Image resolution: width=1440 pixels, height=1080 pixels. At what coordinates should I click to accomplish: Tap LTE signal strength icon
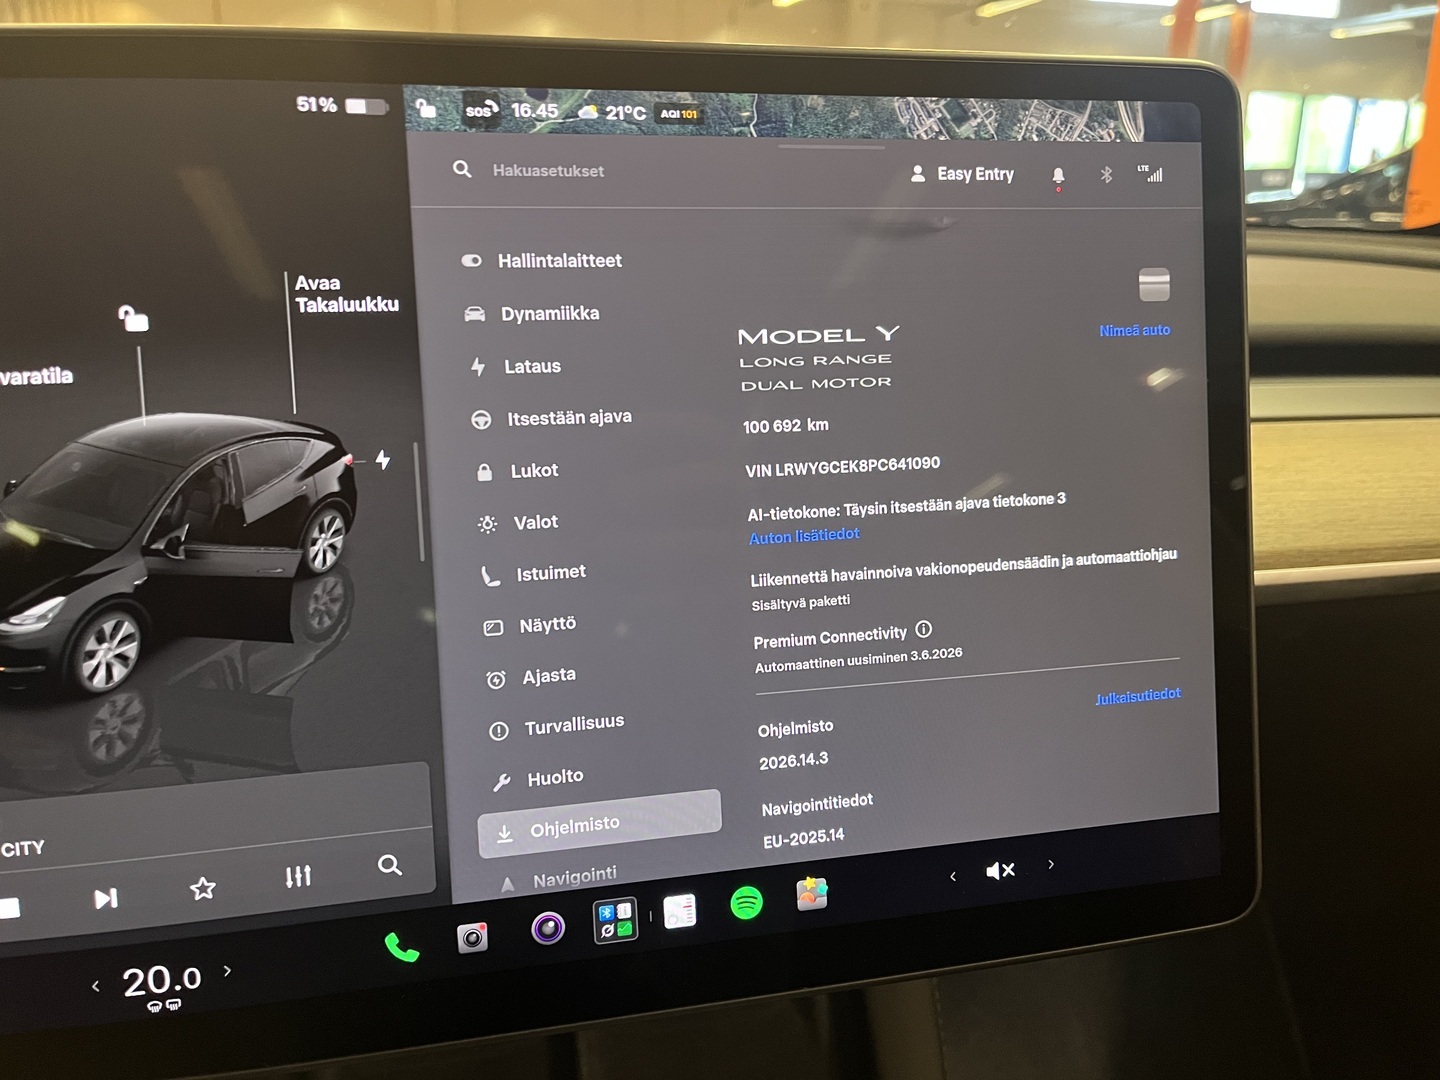tap(1150, 173)
